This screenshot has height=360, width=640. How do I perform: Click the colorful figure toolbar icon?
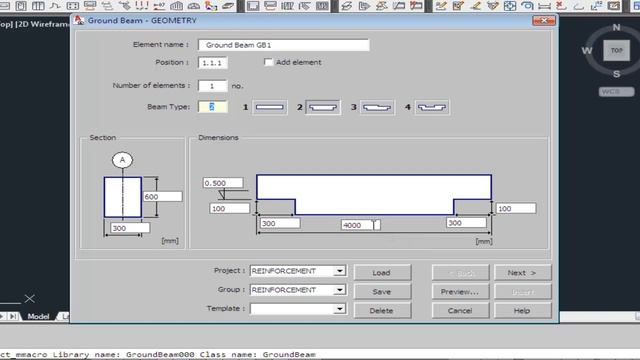(x=211, y=6)
